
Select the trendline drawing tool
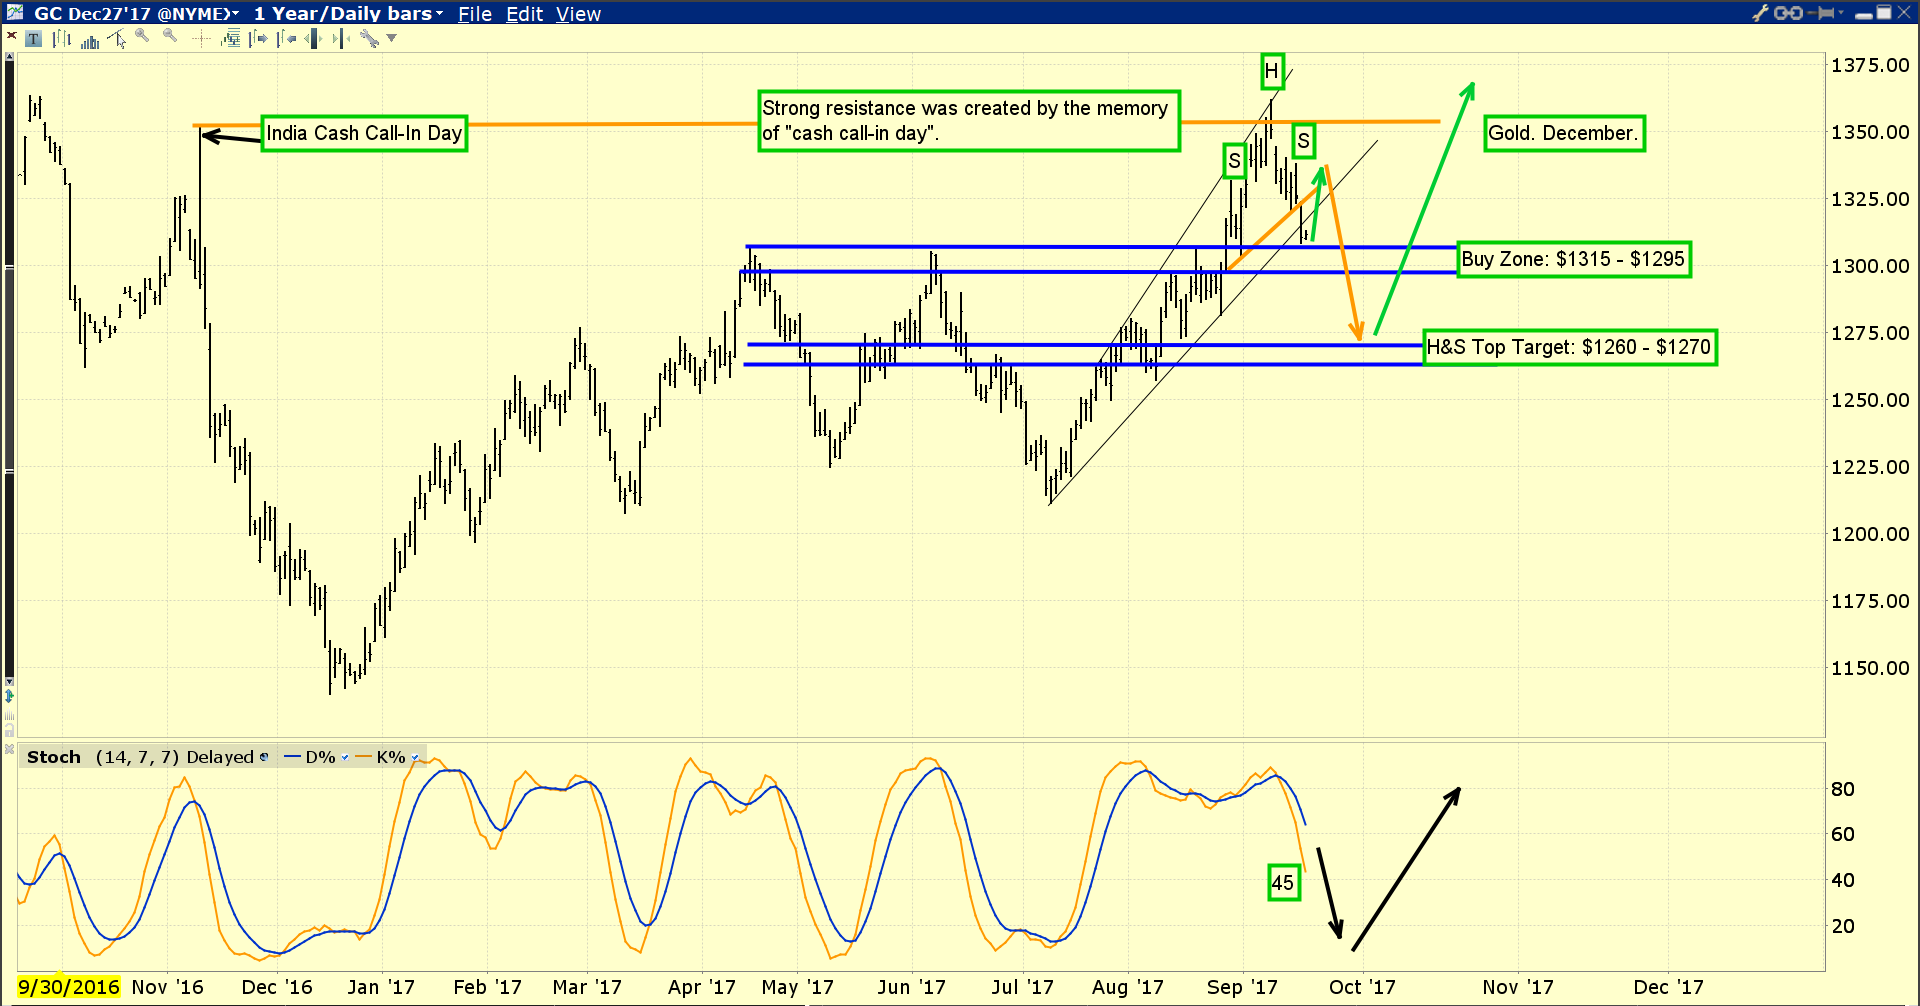click(116, 38)
